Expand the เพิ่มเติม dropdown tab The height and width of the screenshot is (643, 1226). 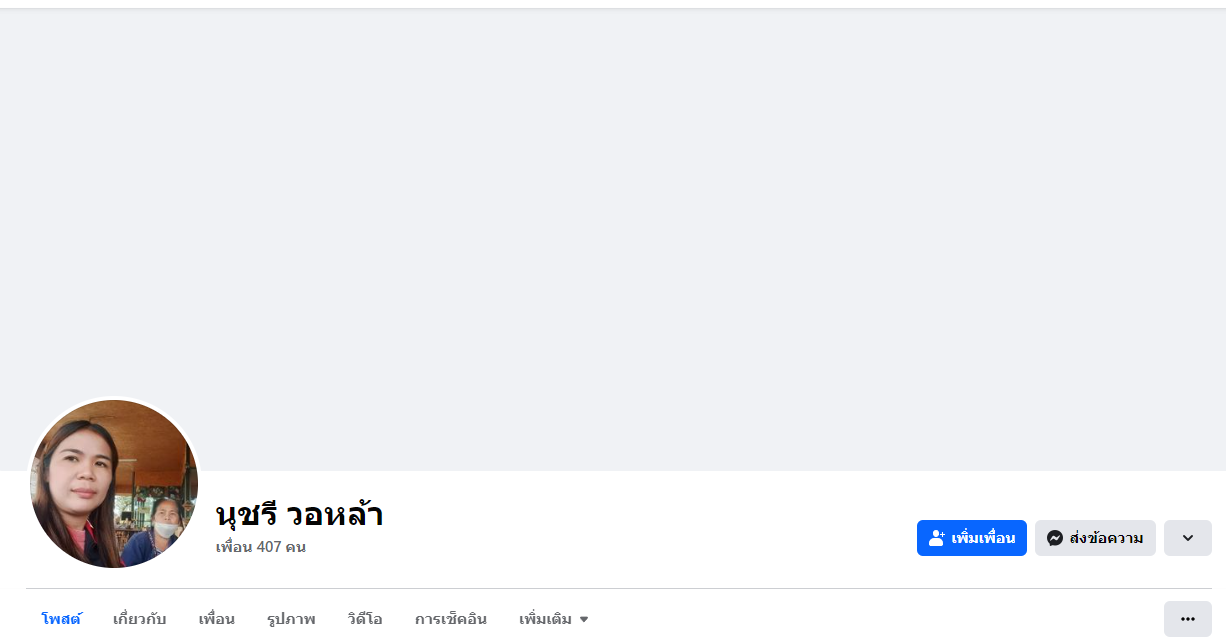pos(546,619)
